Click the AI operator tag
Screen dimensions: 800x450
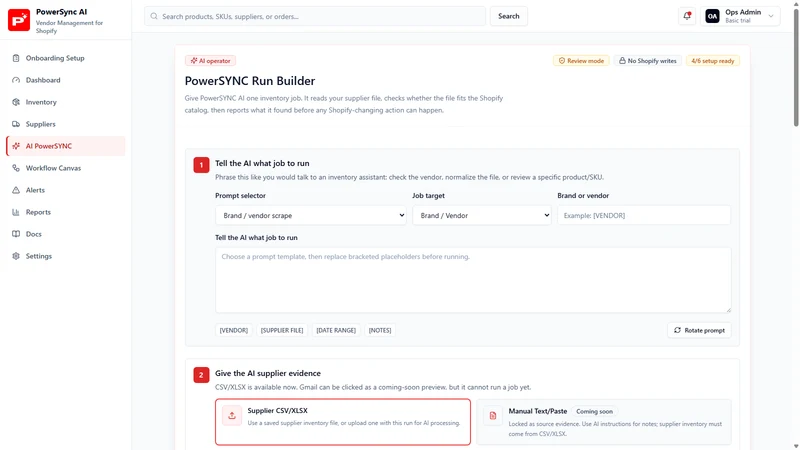(x=210, y=61)
